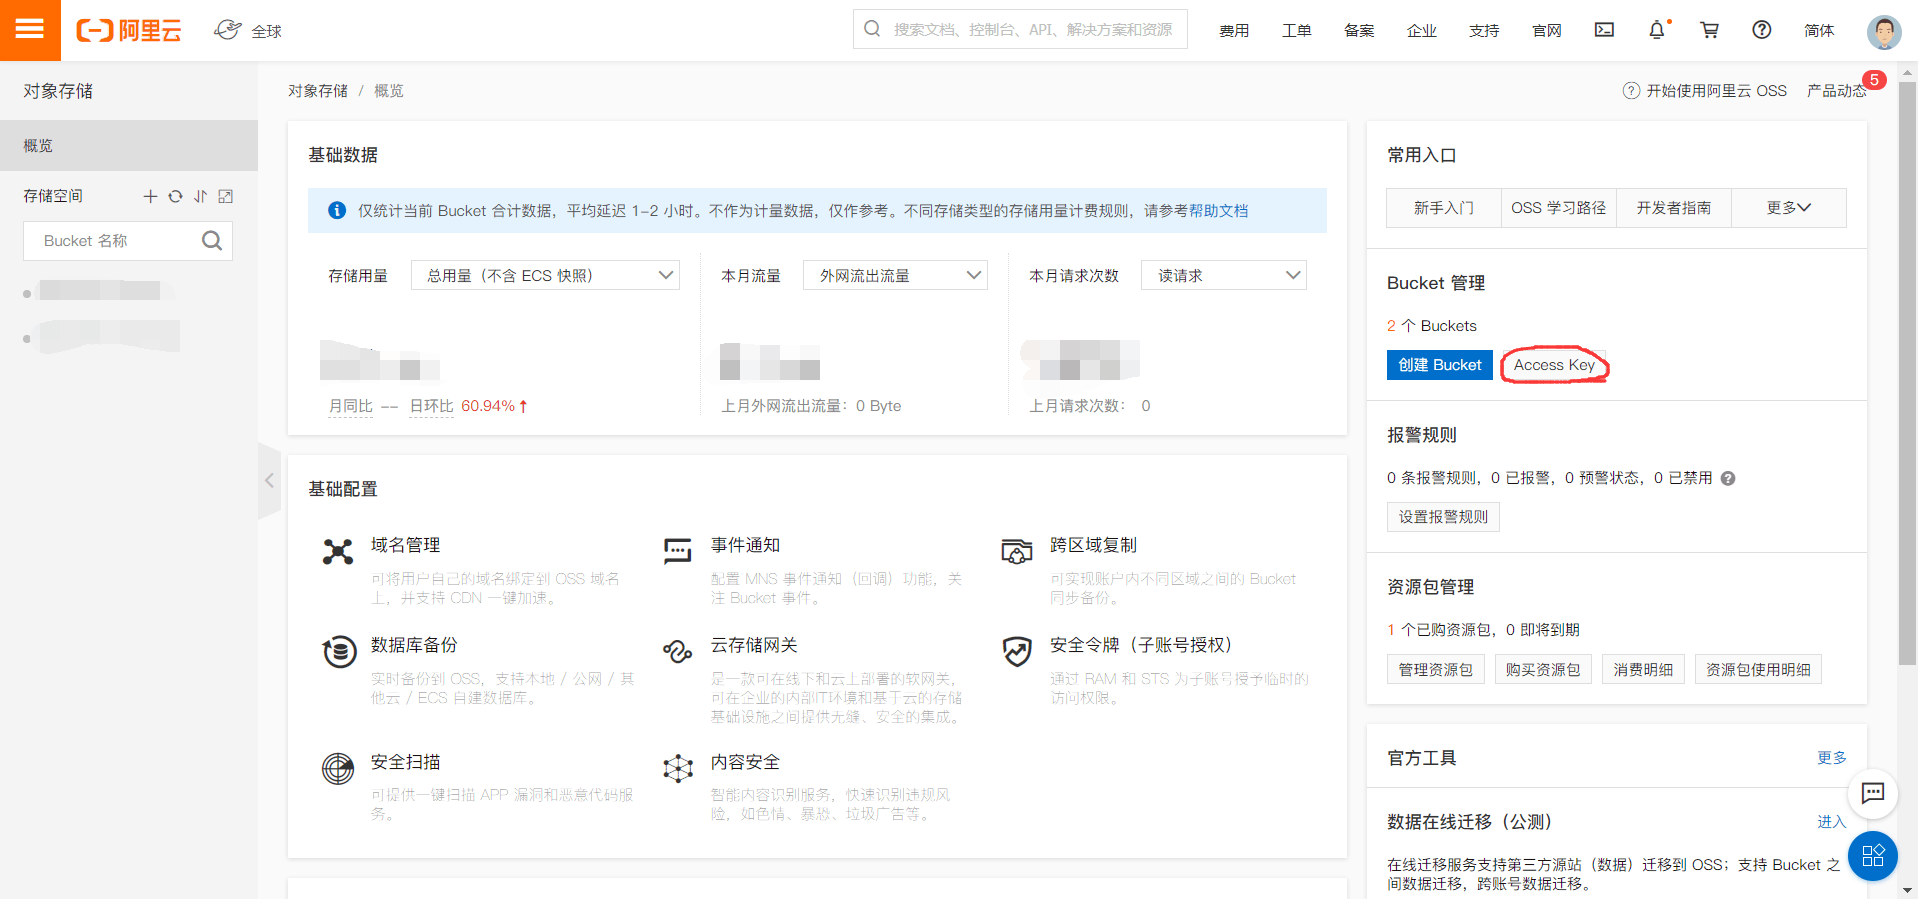The width and height of the screenshot is (1918, 899).
Task: Open 新手入门 entry
Action: [1444, 208]
